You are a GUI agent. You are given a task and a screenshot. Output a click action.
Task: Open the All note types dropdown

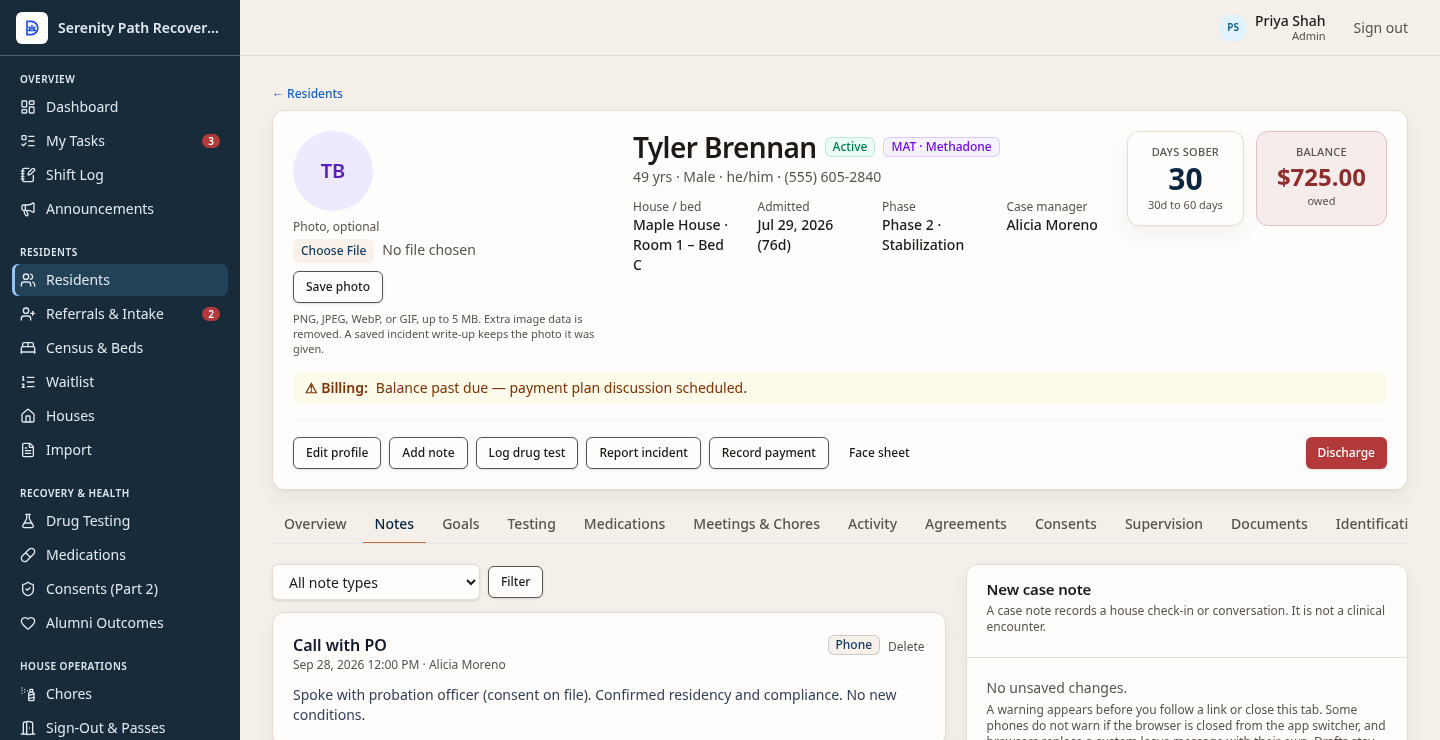[376, 583]
